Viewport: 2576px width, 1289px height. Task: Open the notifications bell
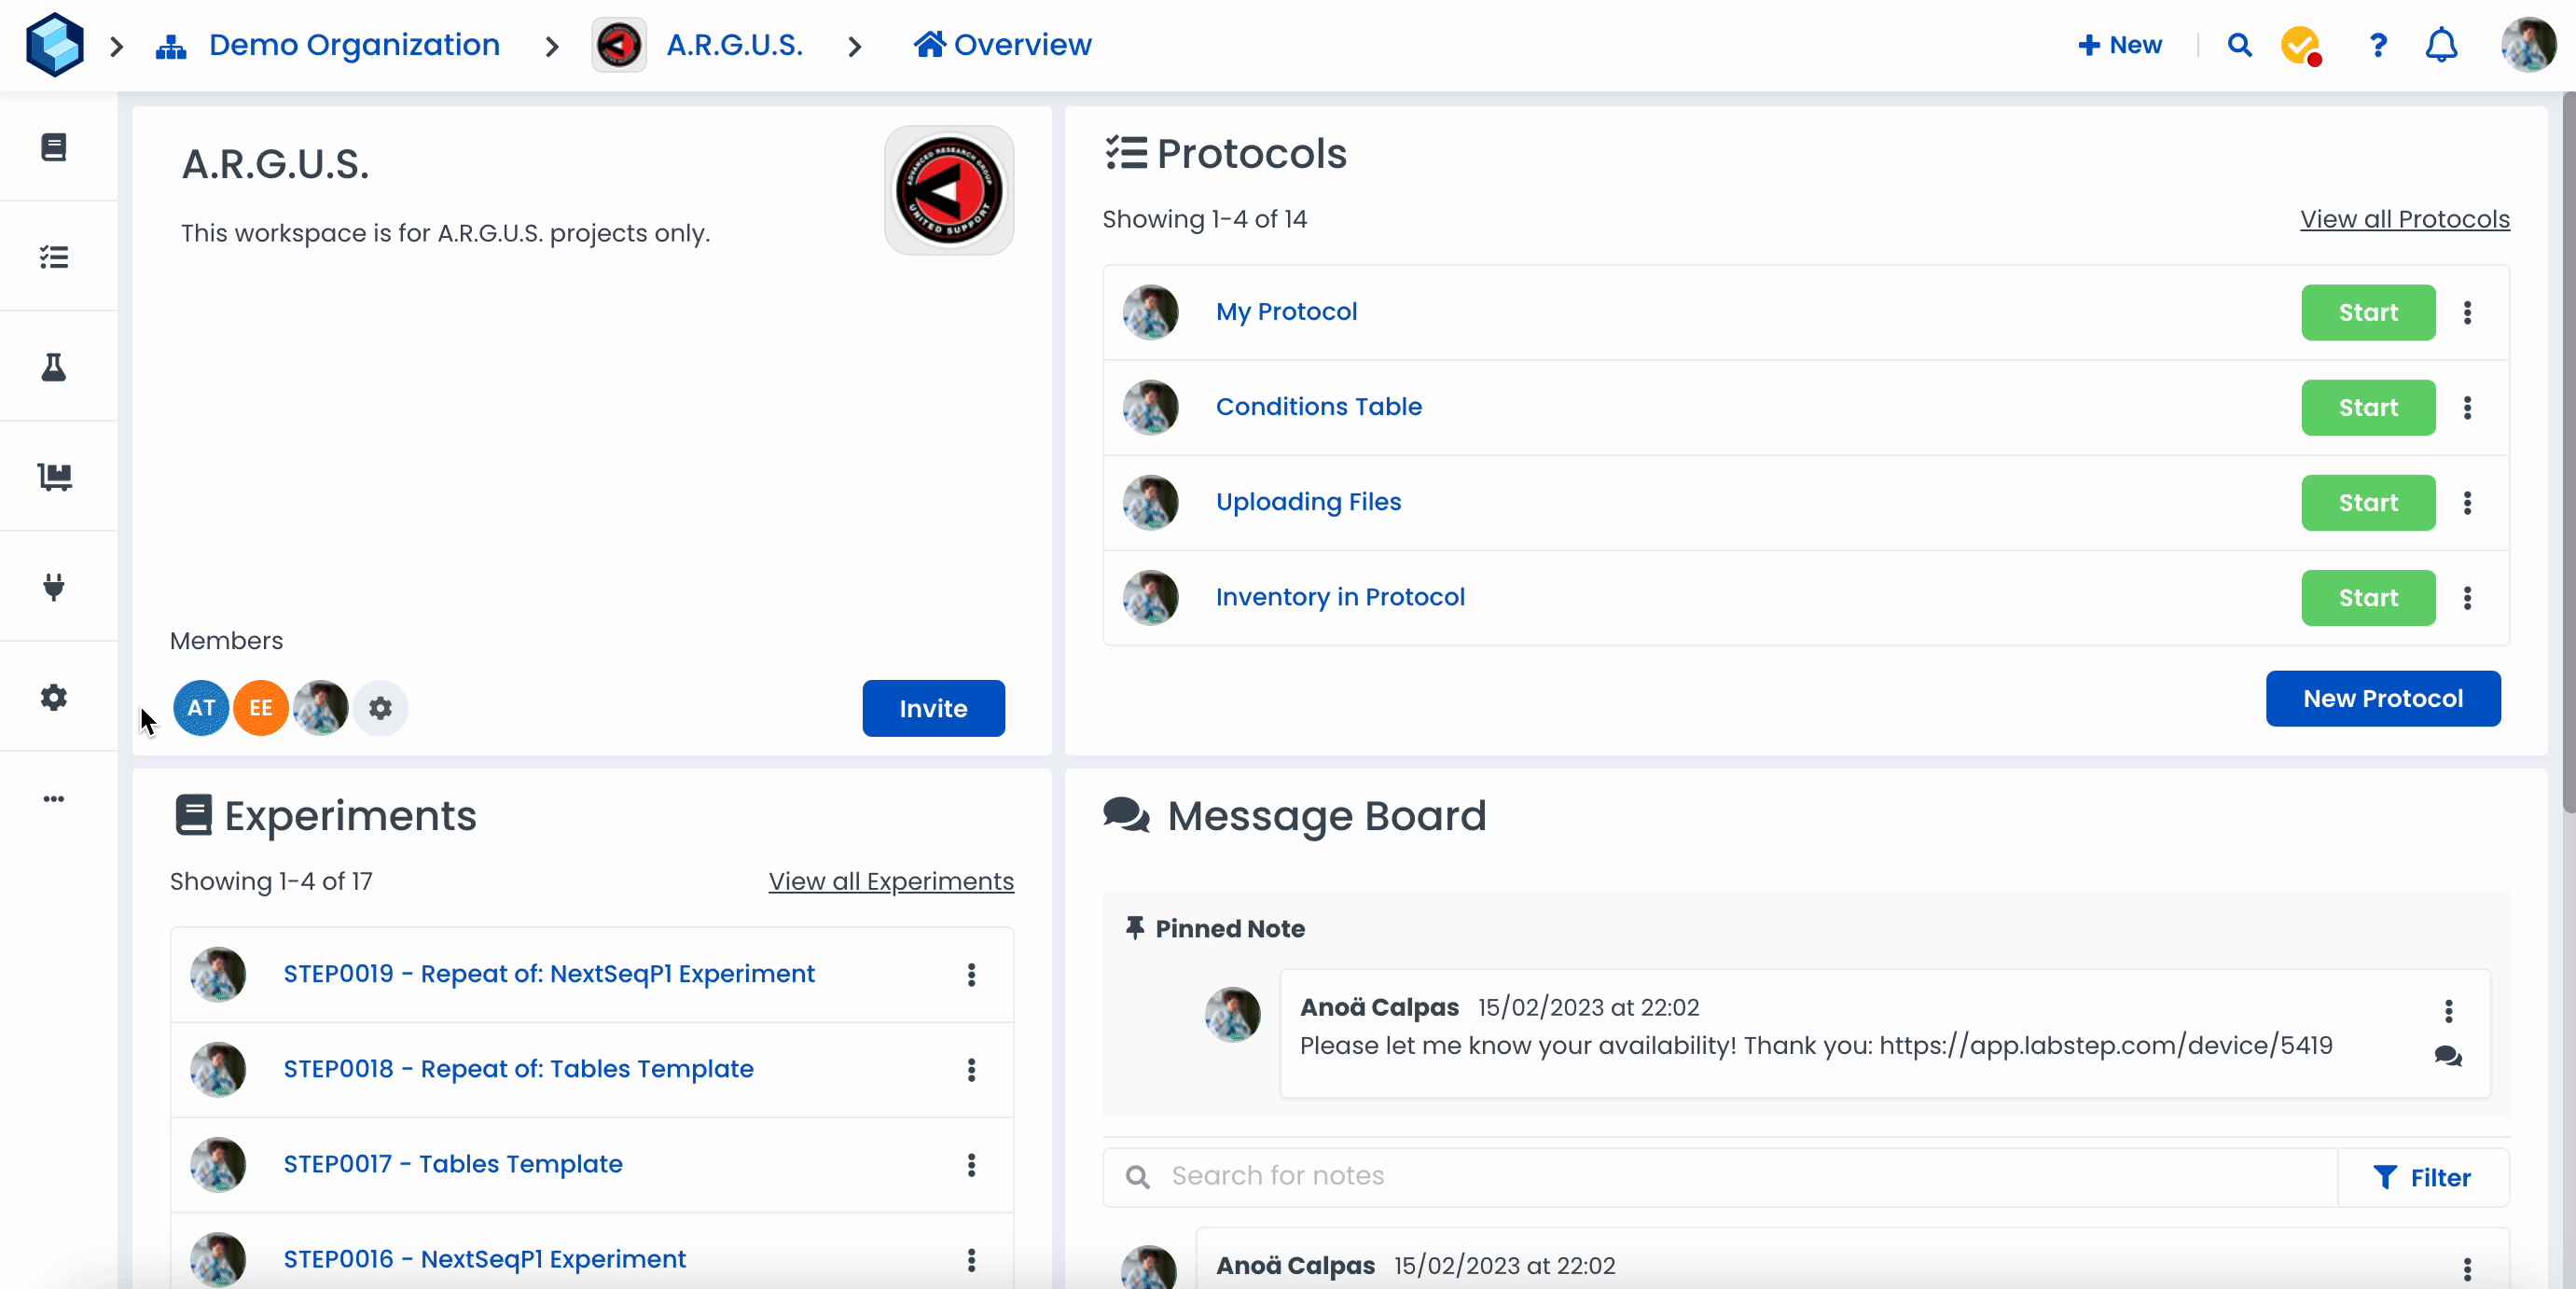(x=2441, y=45)
